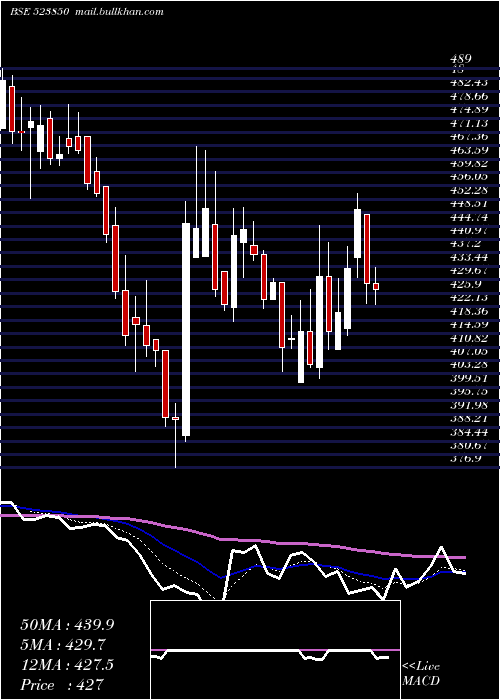Viewport: 500px width, 700px height.
Task: Select the 452.28 price label
Action: [x=469, y=190]
